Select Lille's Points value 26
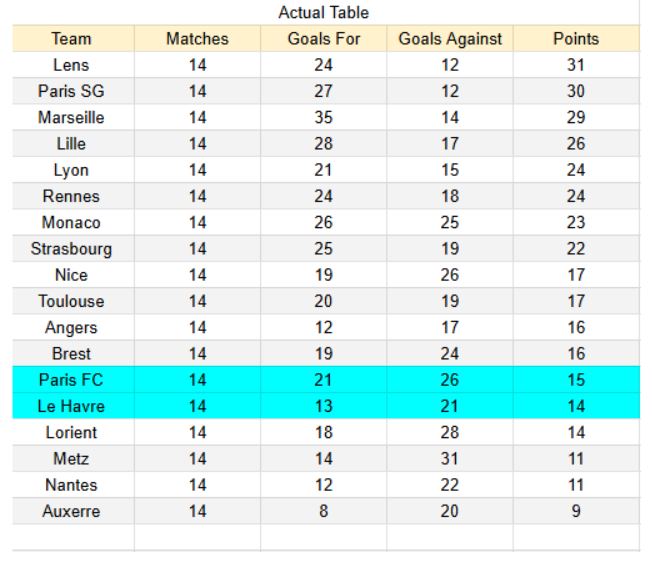 tap(575, 144)
